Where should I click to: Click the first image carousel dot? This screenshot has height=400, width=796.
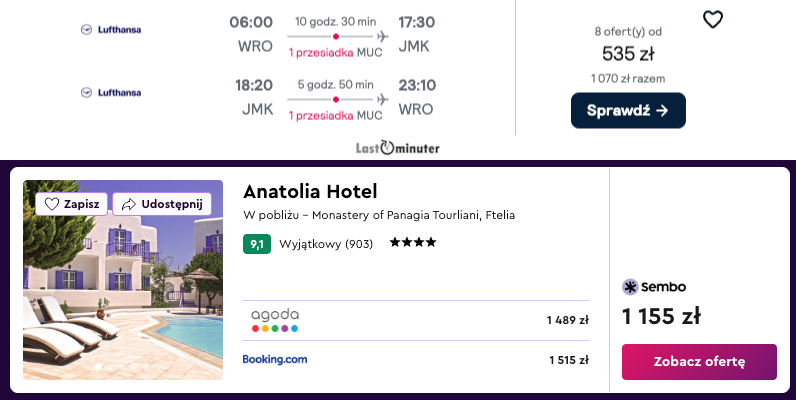pos(98,366)
